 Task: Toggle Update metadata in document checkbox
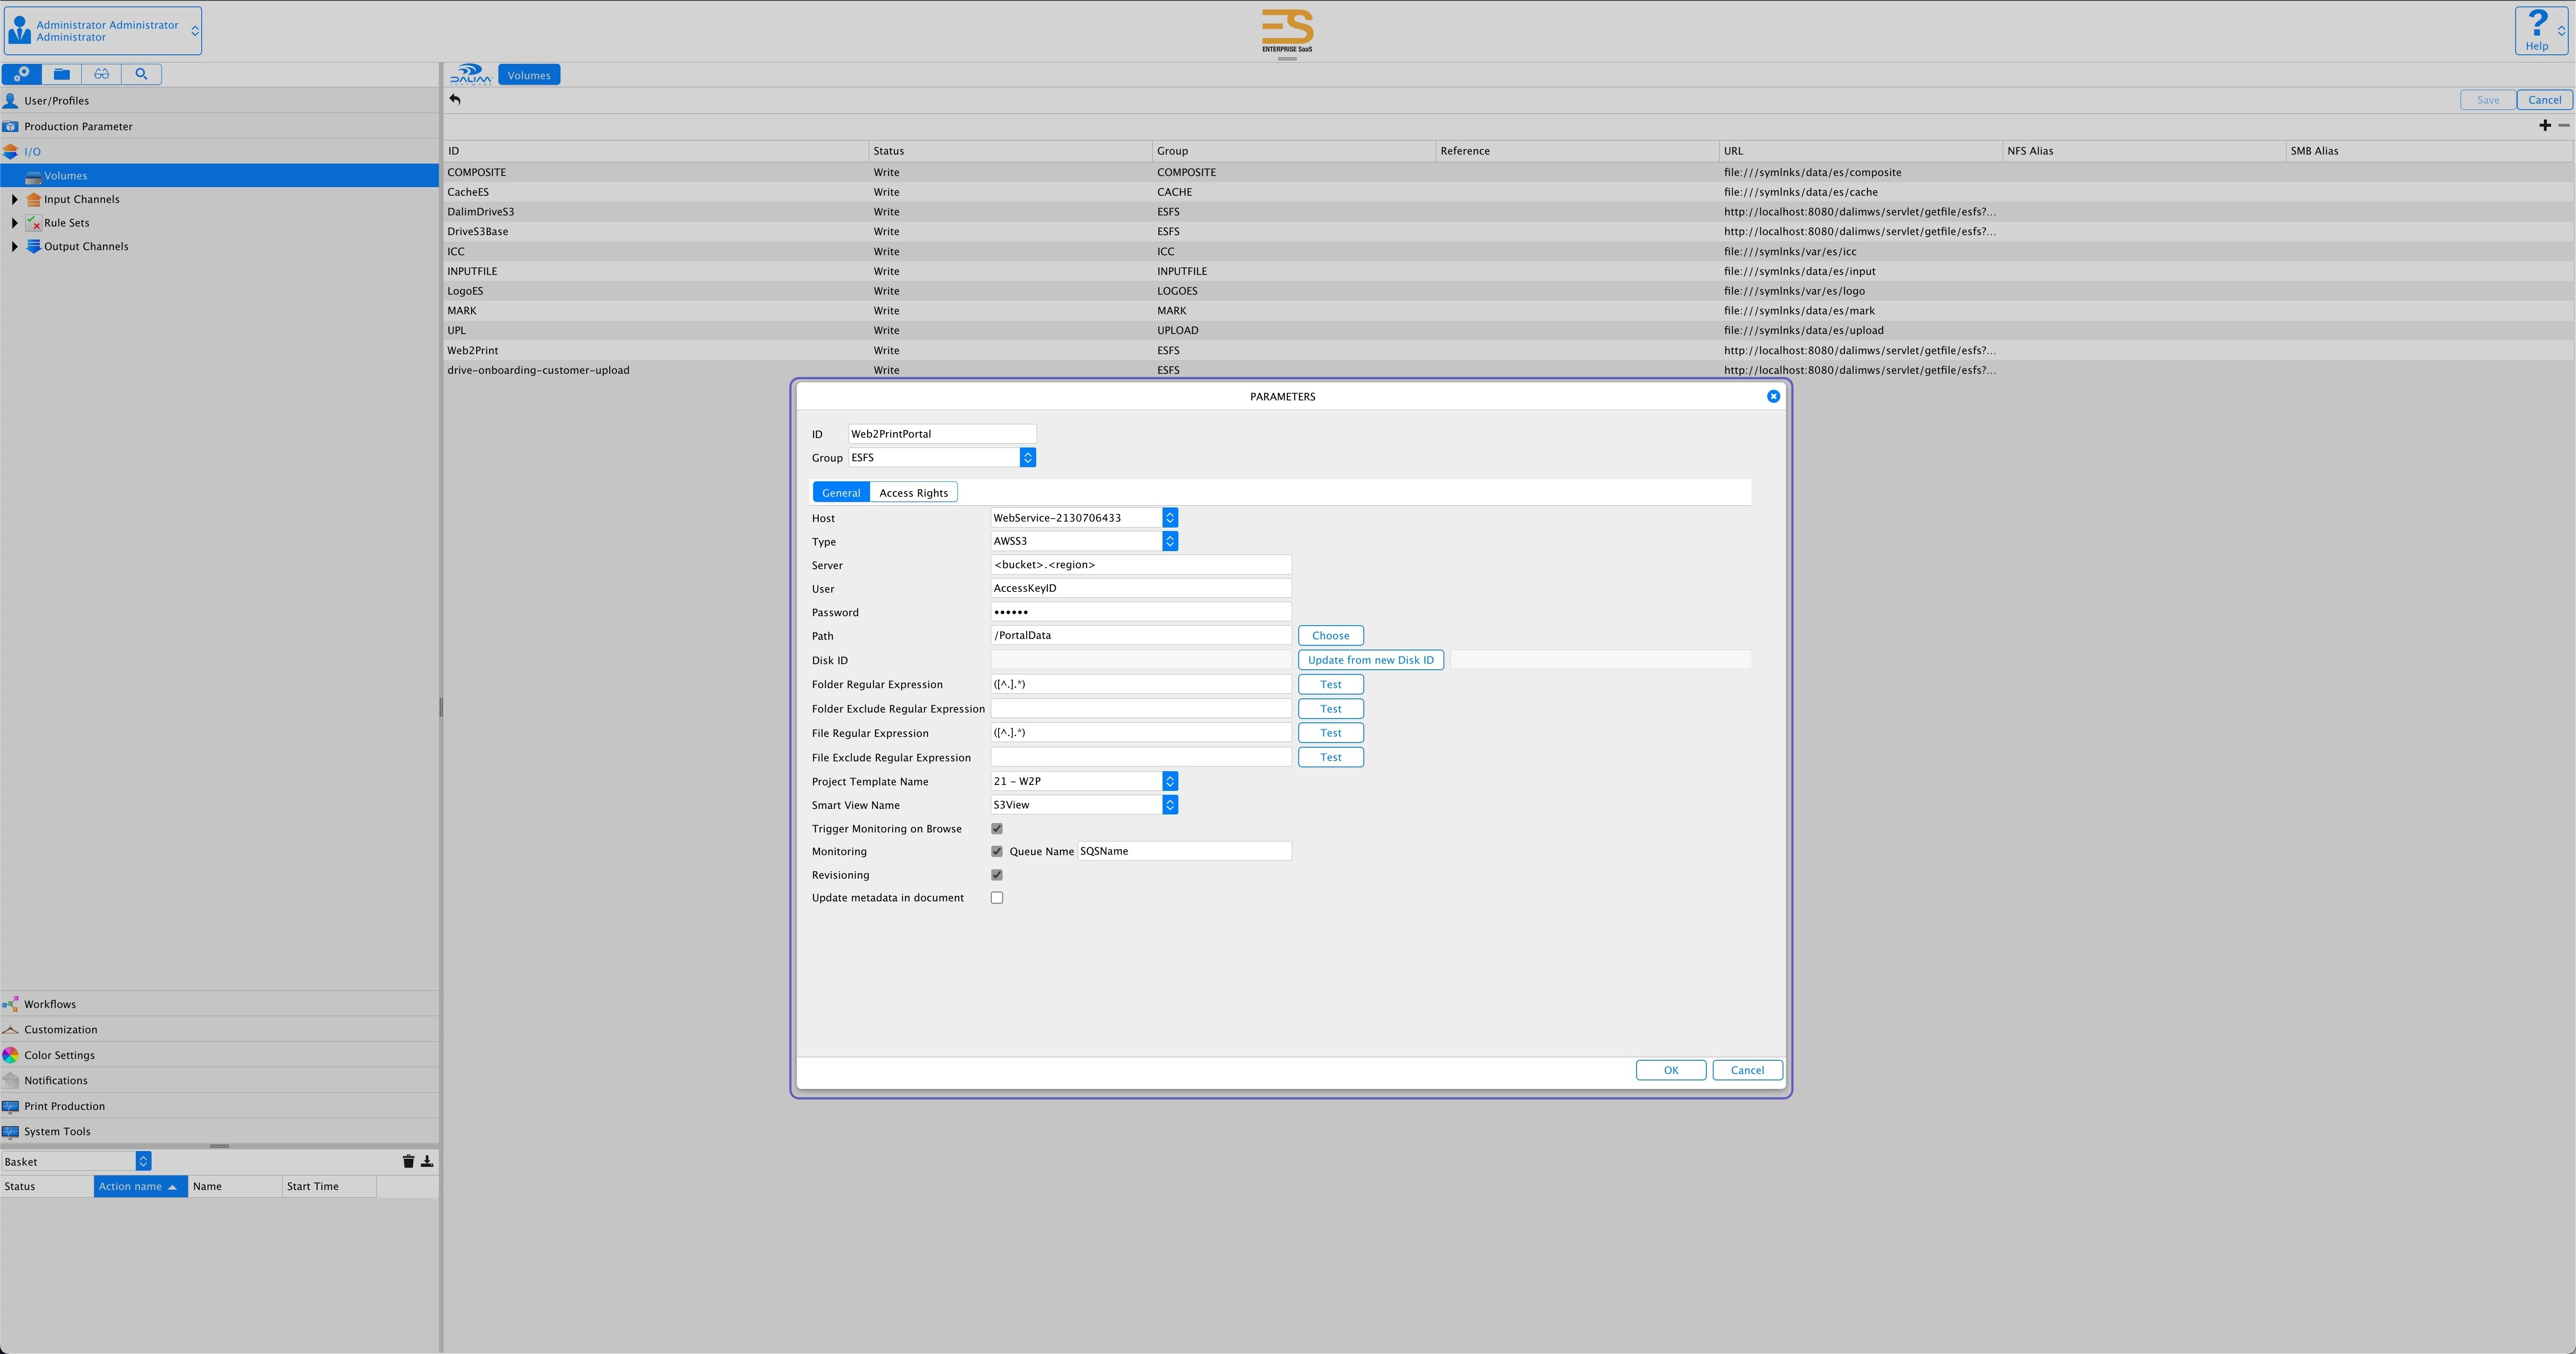(x=997, y=898)
